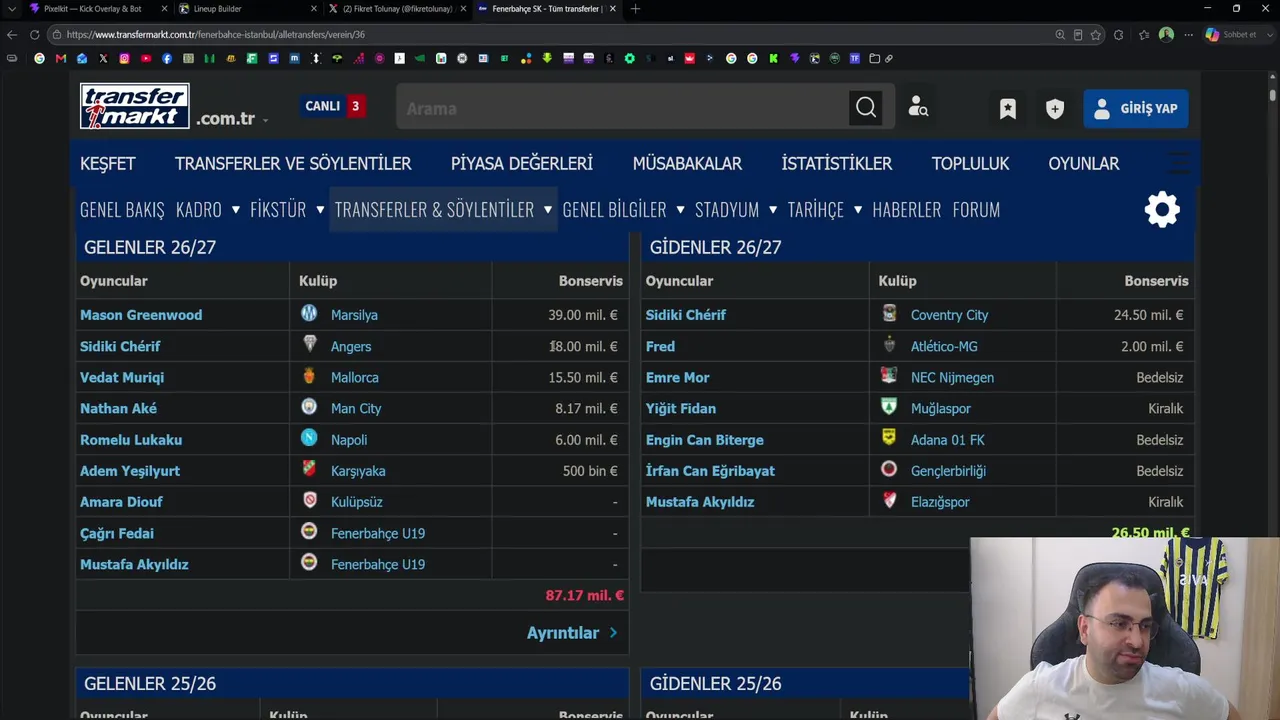Click Coventry City club crest icon

[x=889, y=314]
